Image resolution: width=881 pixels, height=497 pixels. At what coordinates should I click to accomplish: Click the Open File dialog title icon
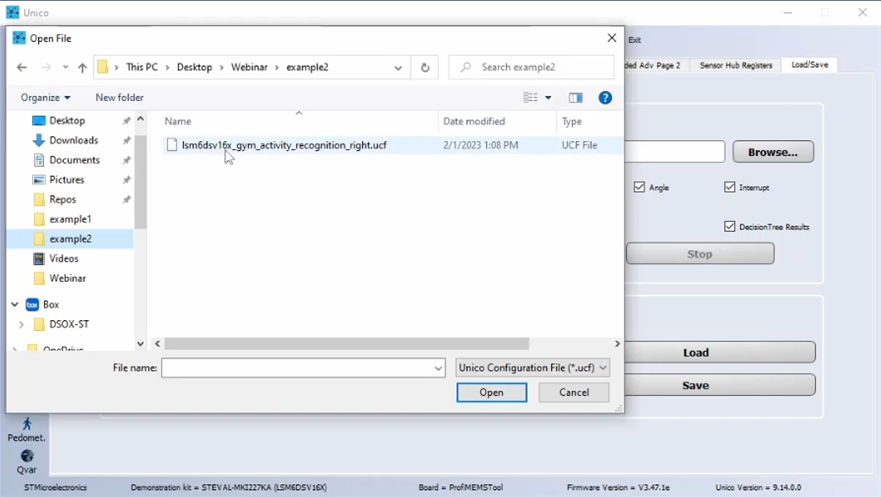[x=19, y=38]
